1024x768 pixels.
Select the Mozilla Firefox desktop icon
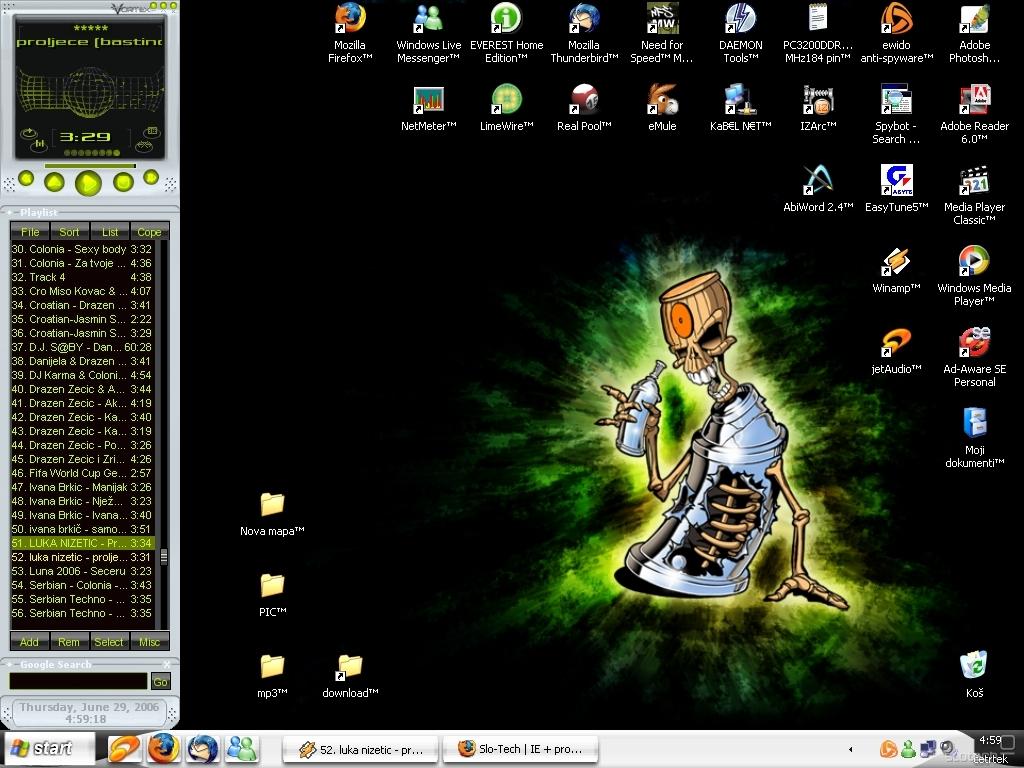(349, 33)
